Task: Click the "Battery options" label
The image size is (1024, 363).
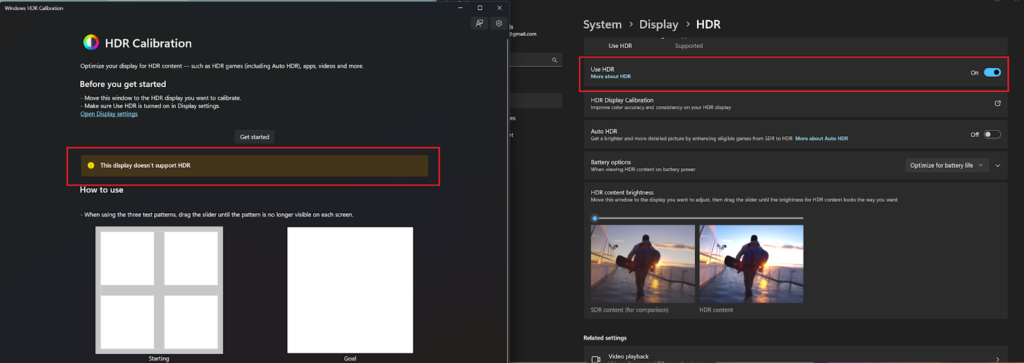Action: point(610,162)
